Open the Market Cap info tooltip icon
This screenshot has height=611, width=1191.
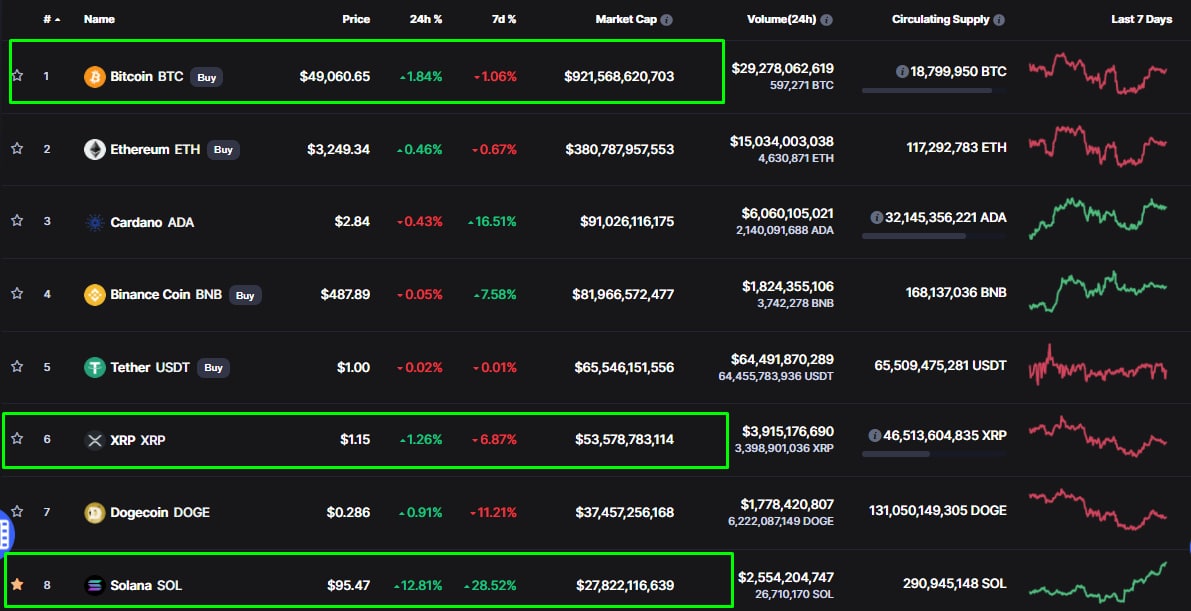(x=667, y=20)
